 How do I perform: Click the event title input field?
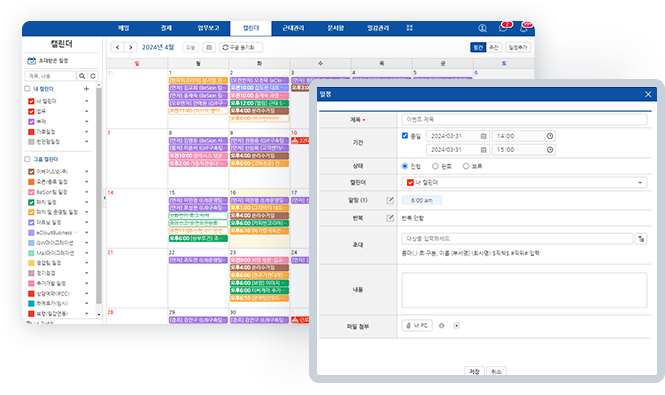click(524, 120)
